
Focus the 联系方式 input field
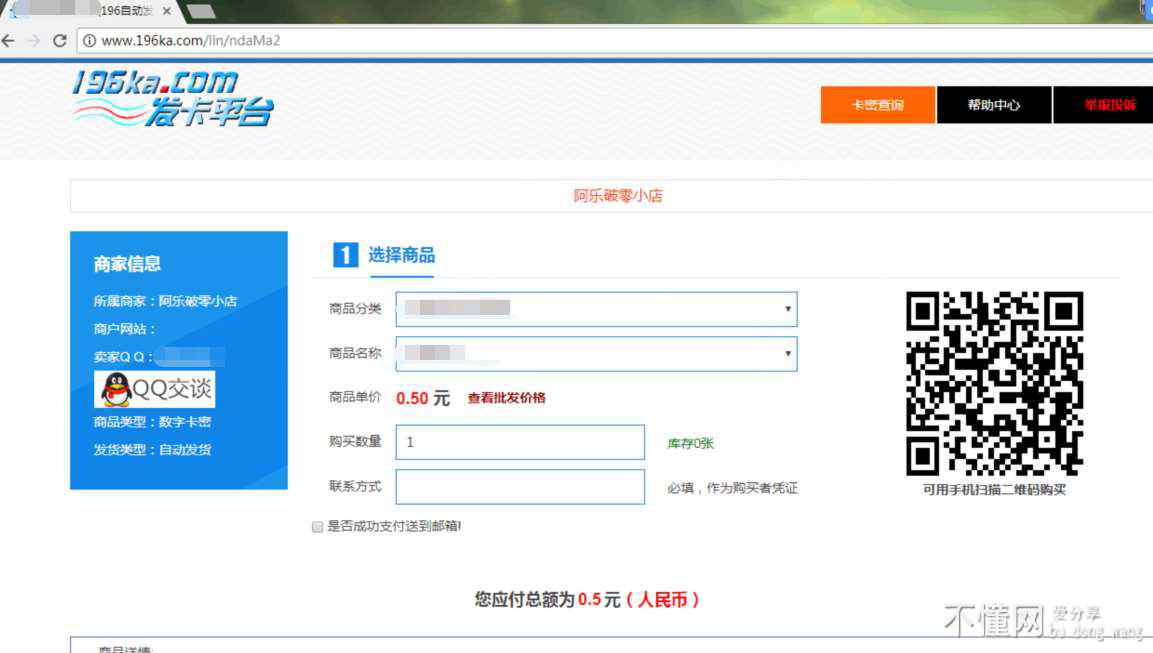(x=520, y=487)
